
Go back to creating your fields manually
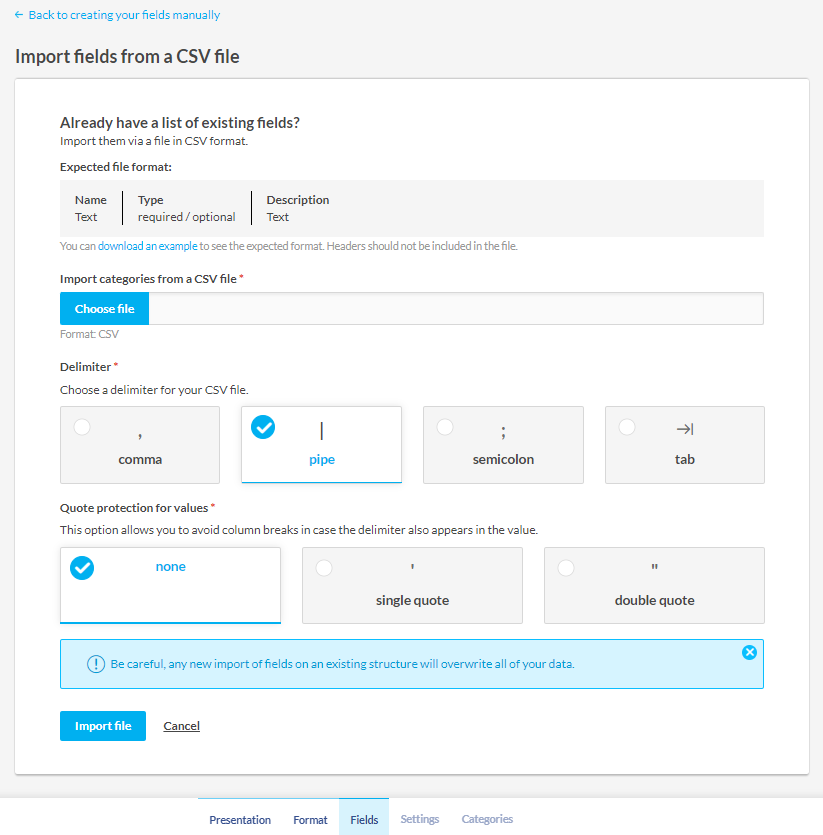(124, 15)
